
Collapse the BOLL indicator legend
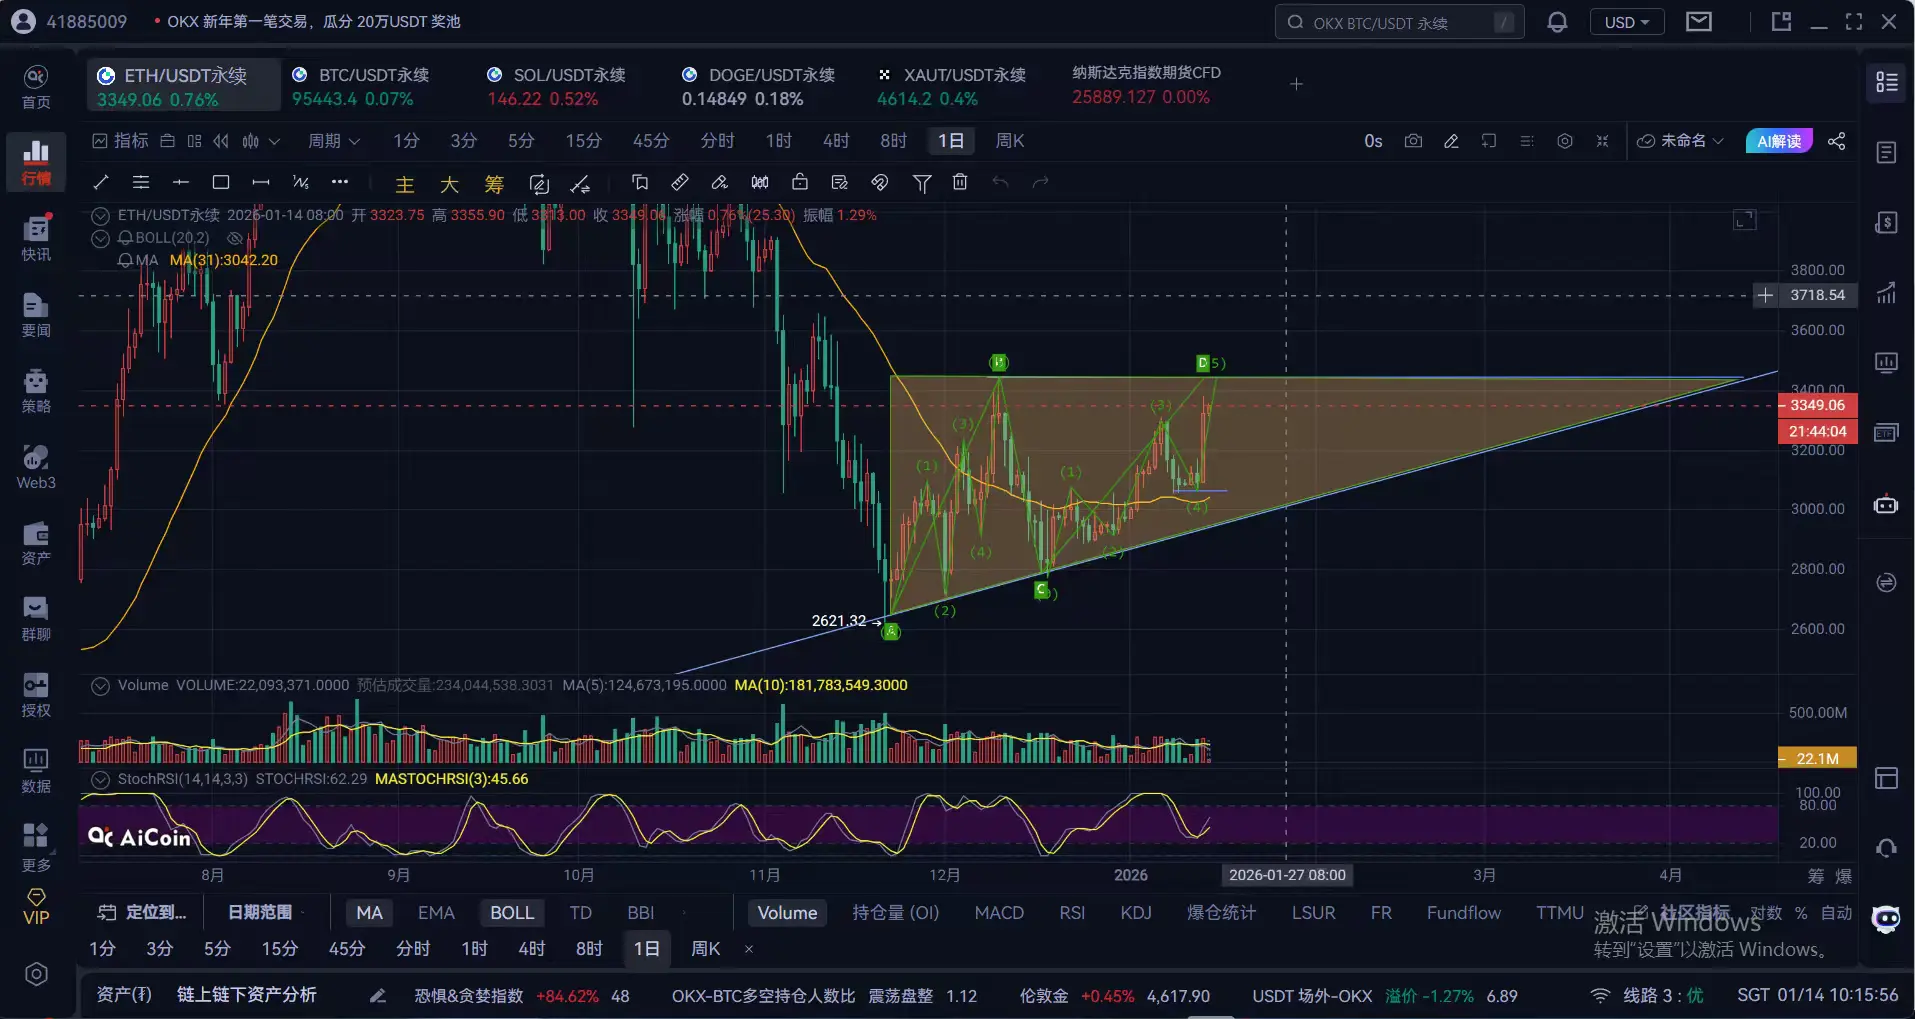point(100,238)
